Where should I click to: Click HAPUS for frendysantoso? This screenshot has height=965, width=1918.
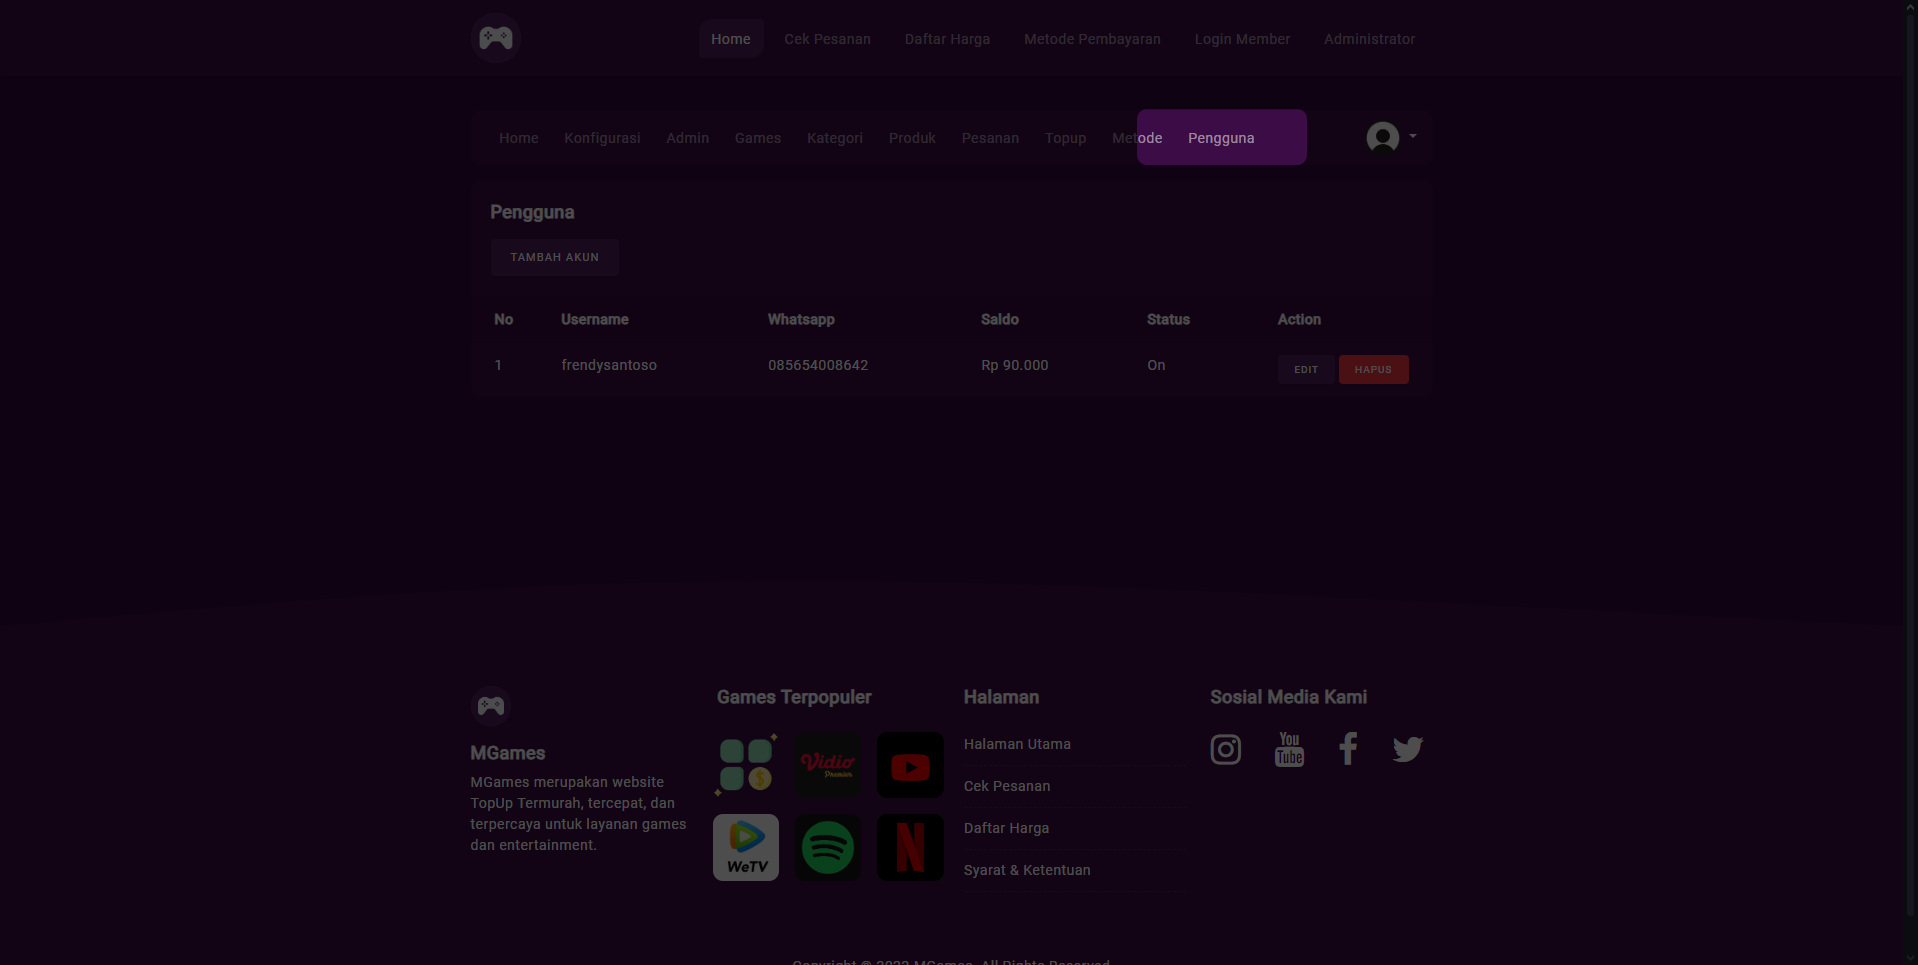[1373, 369]
